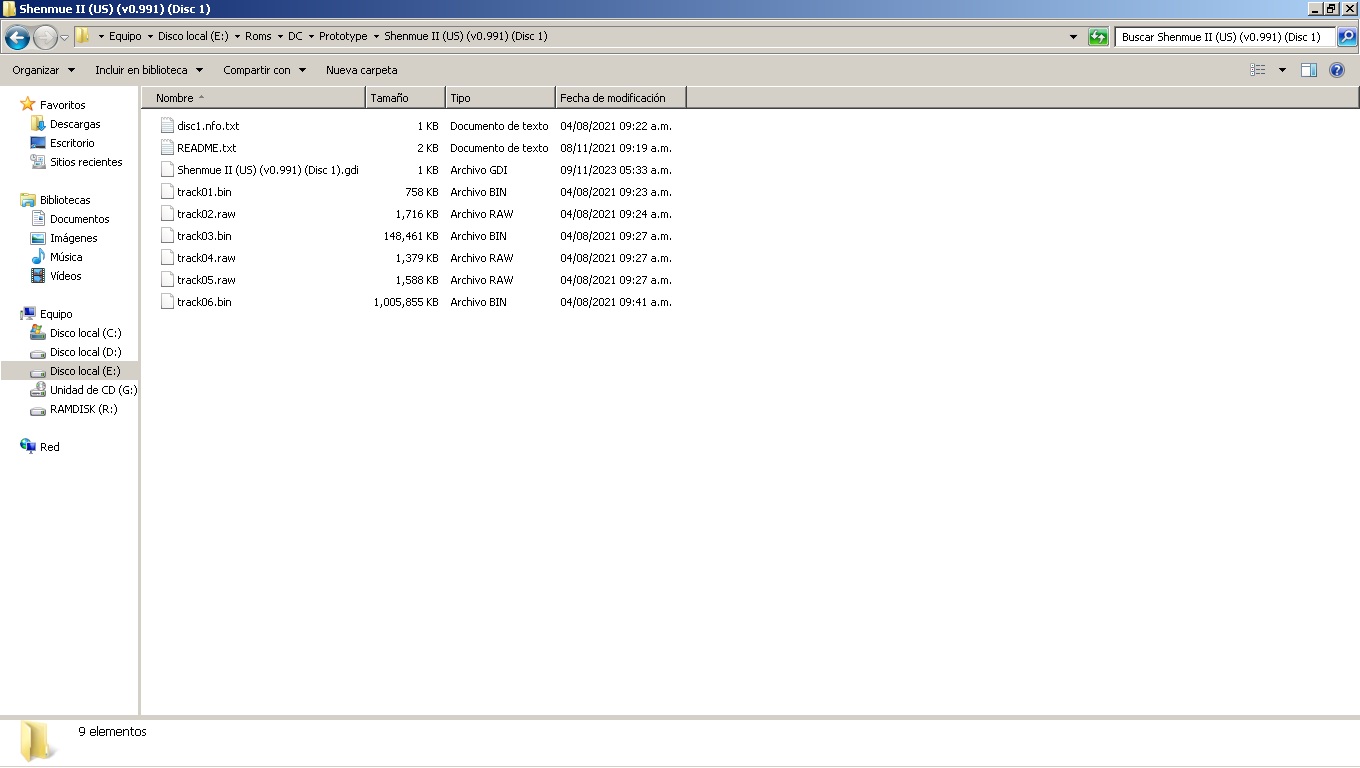
Task: Click the Back navigation arrow
Action: (17, 38)
